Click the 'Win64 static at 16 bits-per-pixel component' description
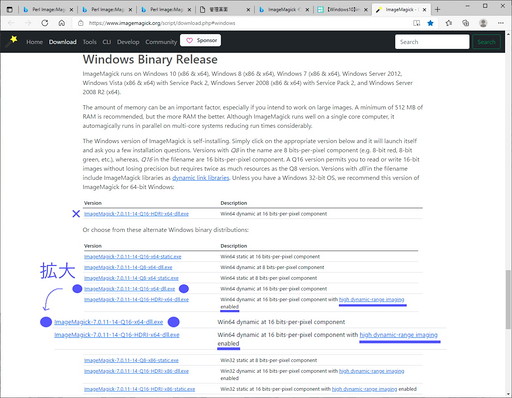512x398 pixels. click(x=270, y=257)
